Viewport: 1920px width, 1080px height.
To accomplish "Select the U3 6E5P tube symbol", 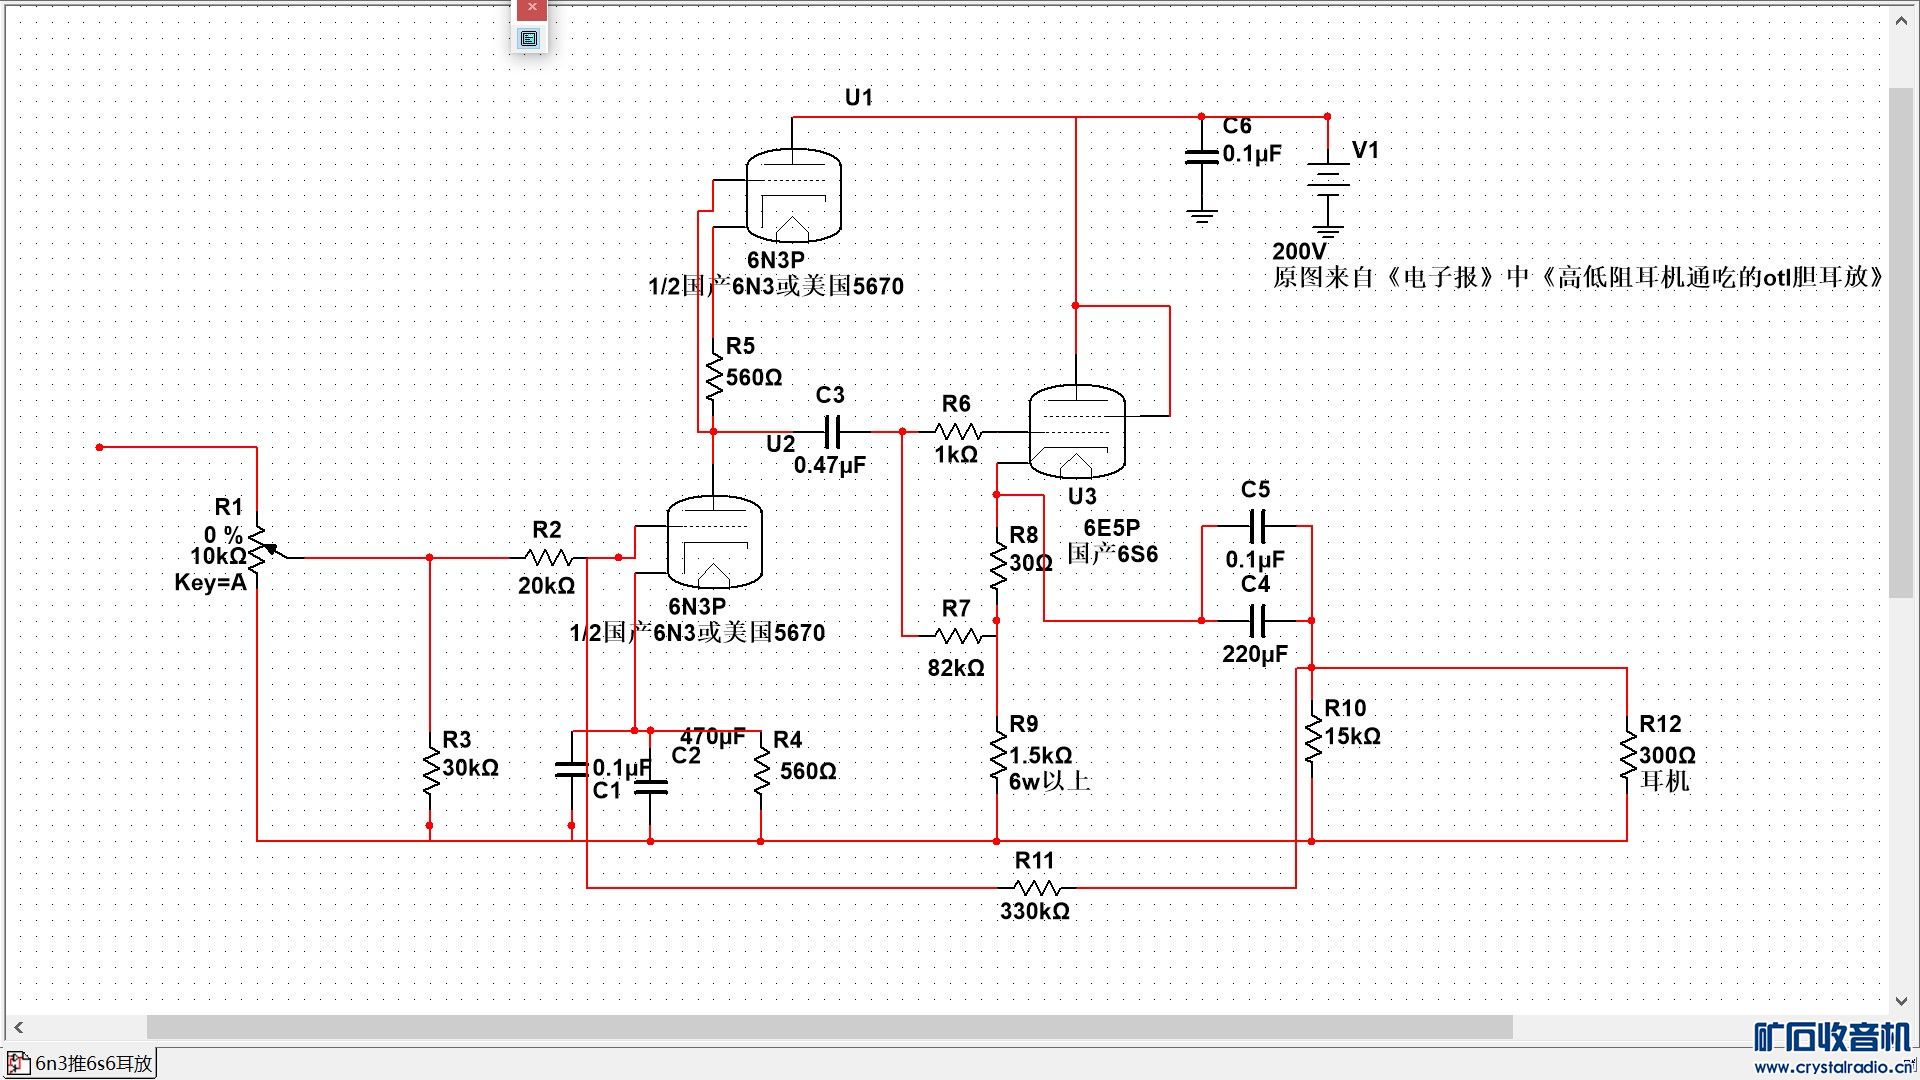I will [x=1077, y=432].
